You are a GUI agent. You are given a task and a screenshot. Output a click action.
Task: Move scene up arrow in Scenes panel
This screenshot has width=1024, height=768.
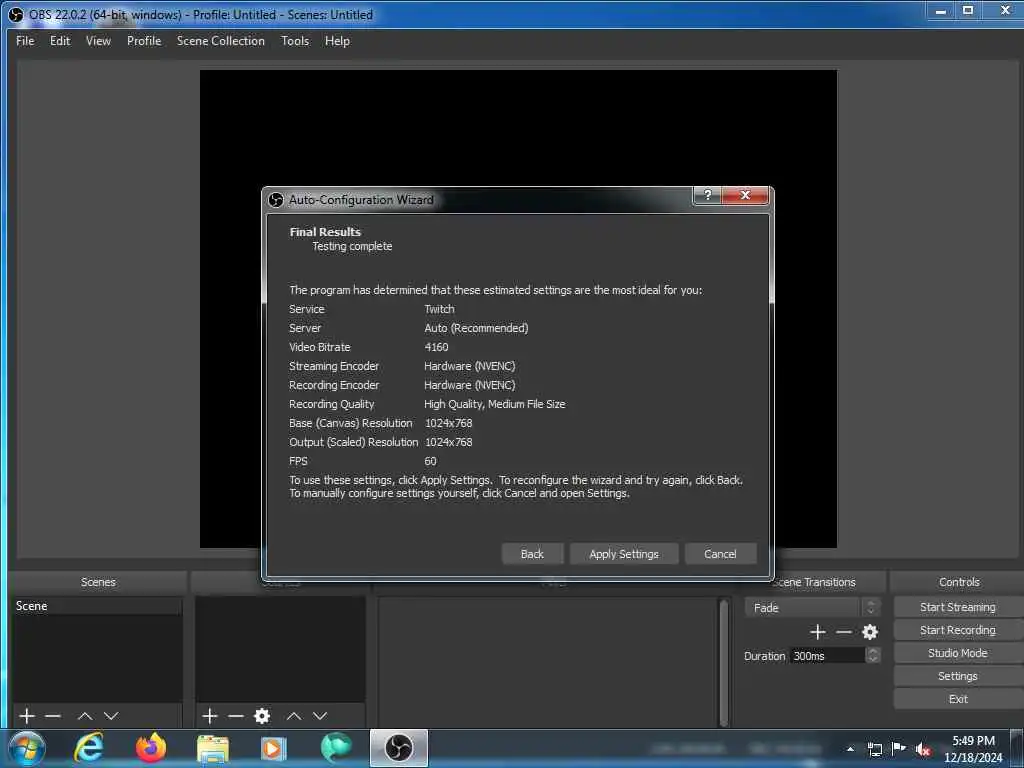85,716
